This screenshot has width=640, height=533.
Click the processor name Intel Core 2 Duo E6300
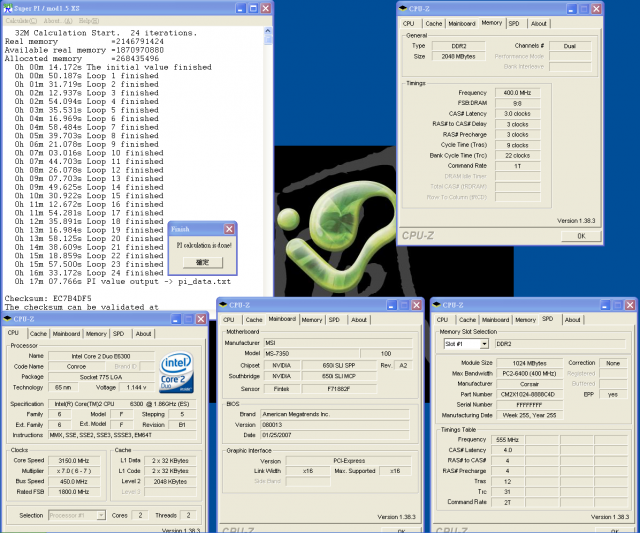(101, 356)
